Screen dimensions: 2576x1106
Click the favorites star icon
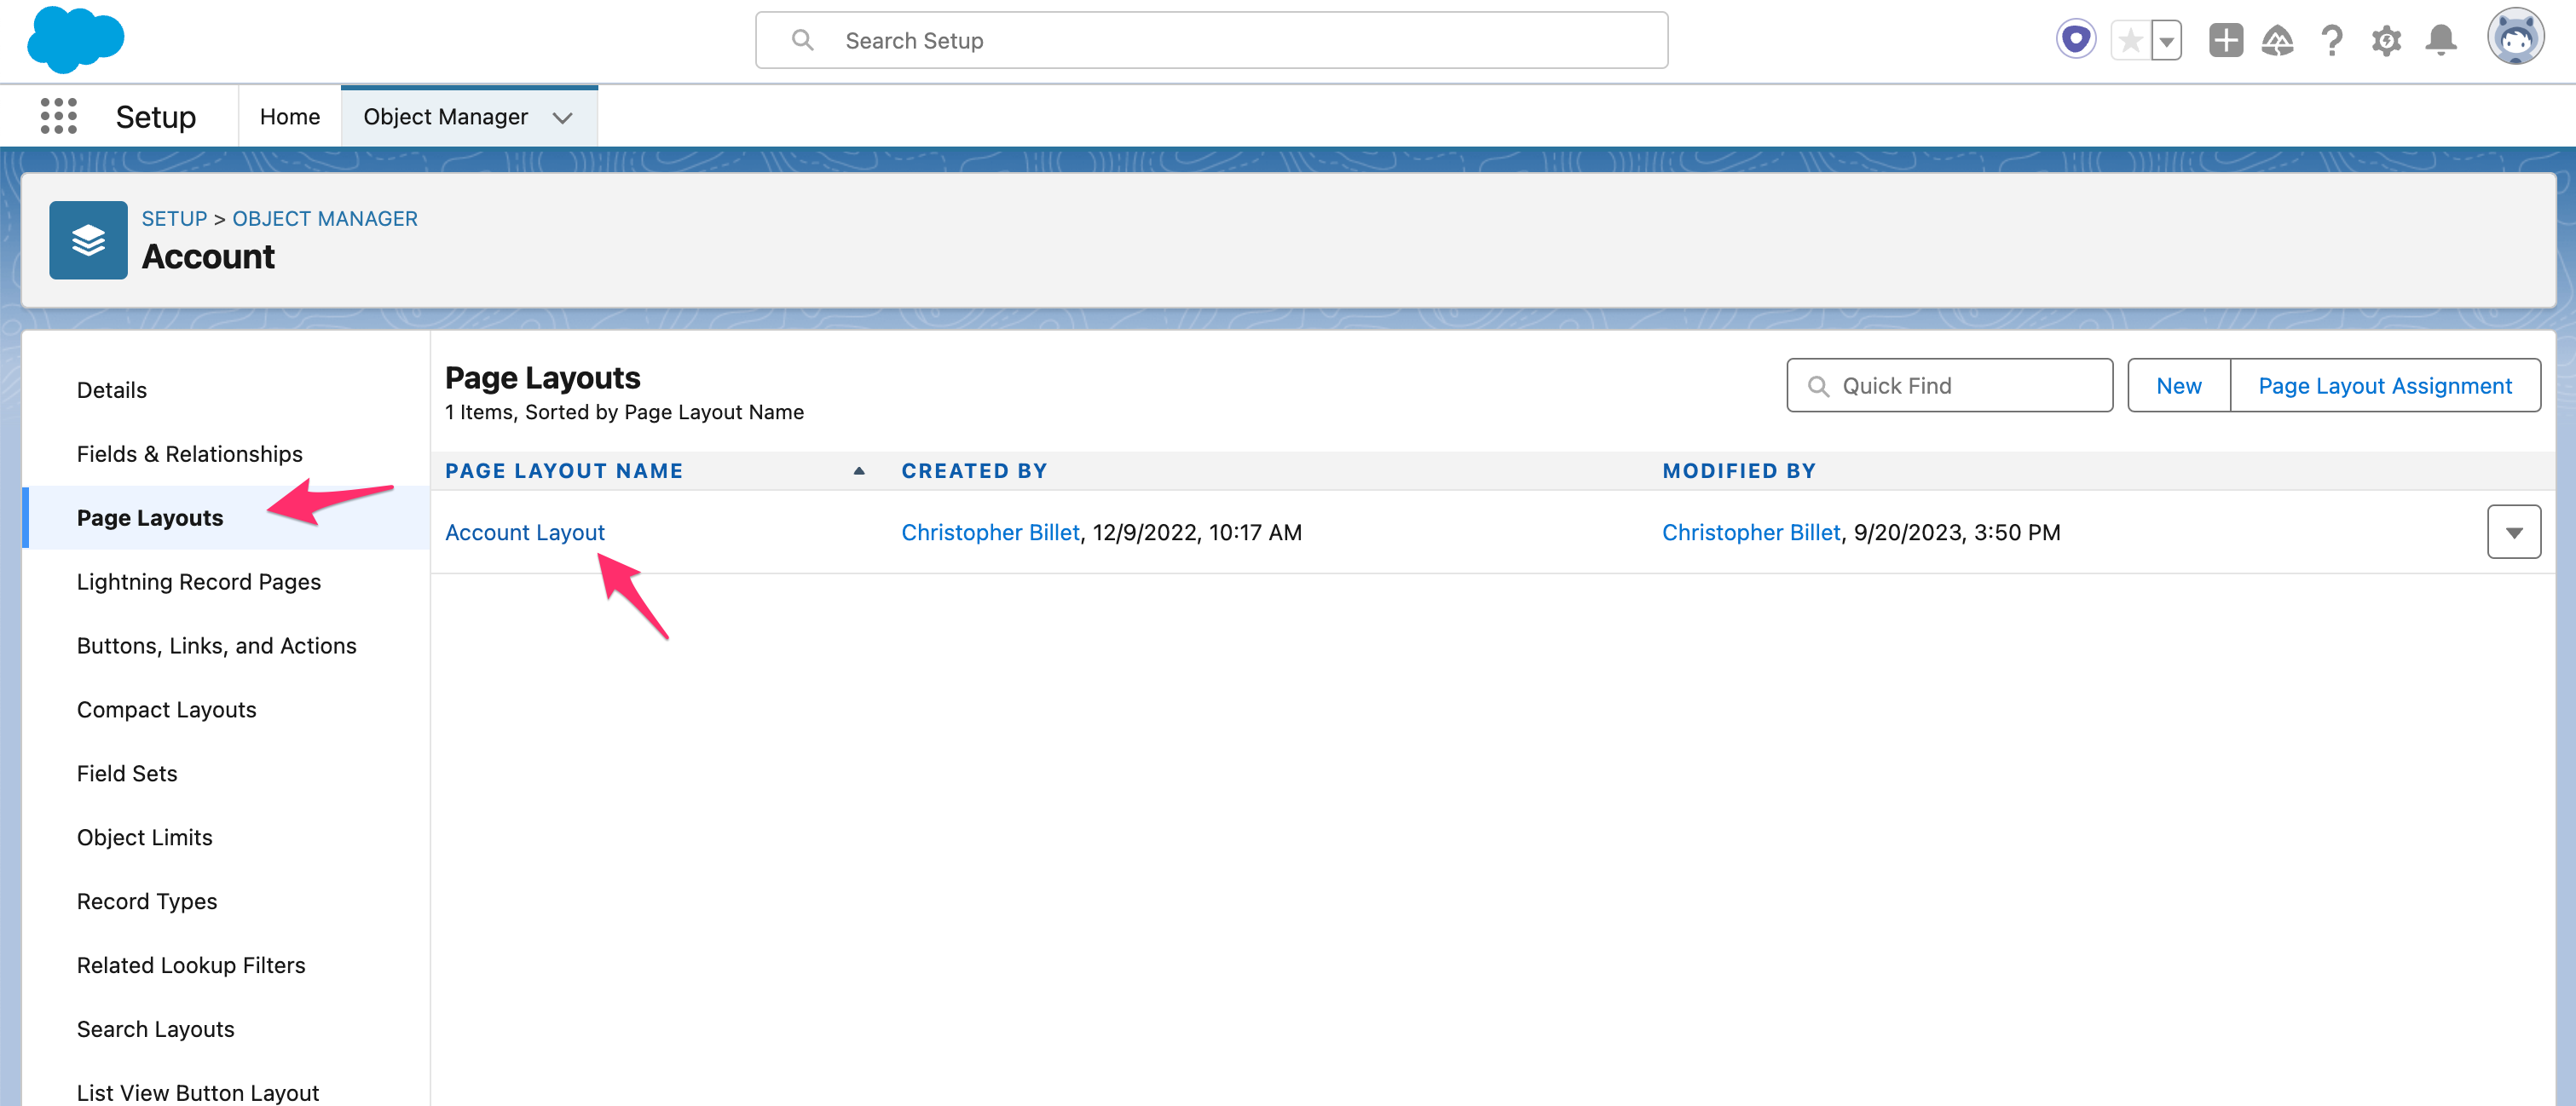tap(2130, 41)
